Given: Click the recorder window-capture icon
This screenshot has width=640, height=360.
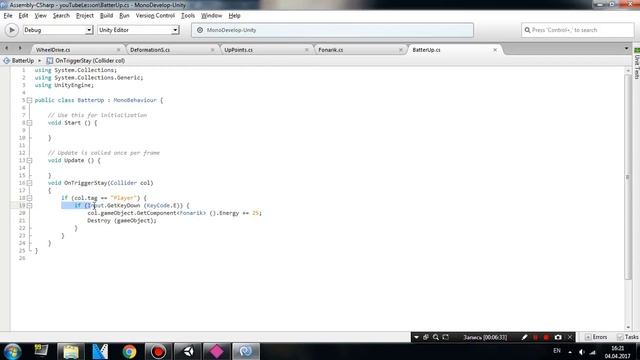Looking at the screenshot, I should 426,337.
